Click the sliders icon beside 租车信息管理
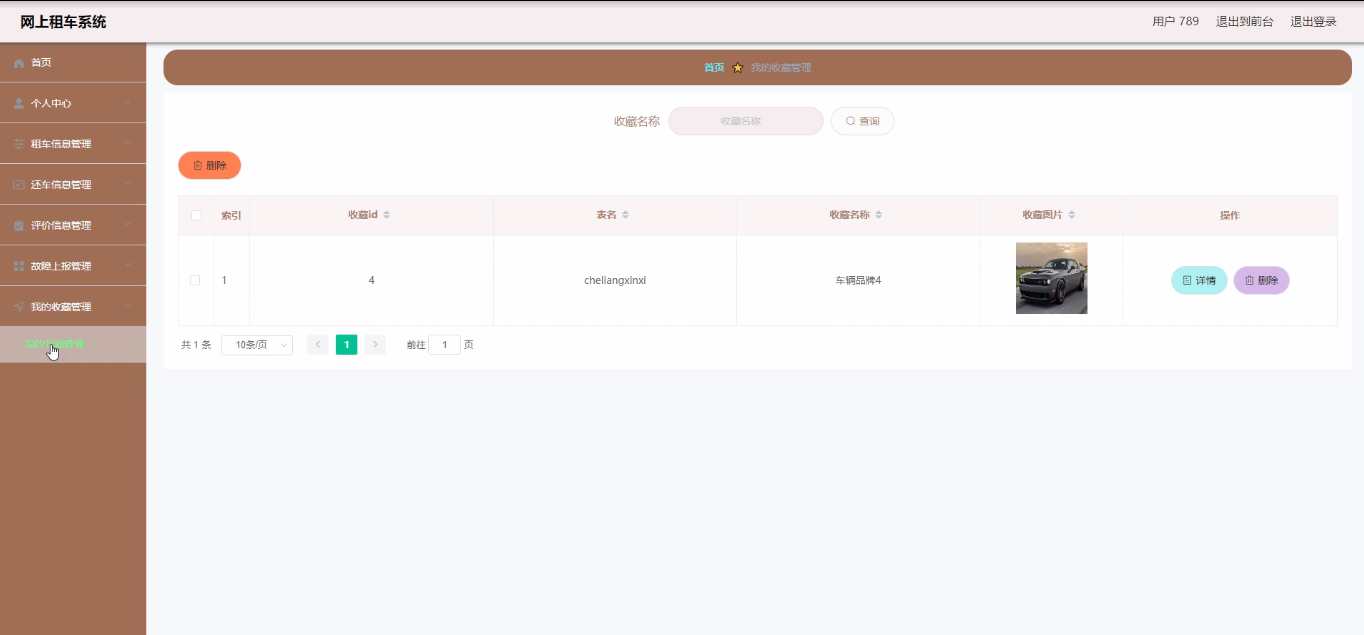 tap(19, 144)
